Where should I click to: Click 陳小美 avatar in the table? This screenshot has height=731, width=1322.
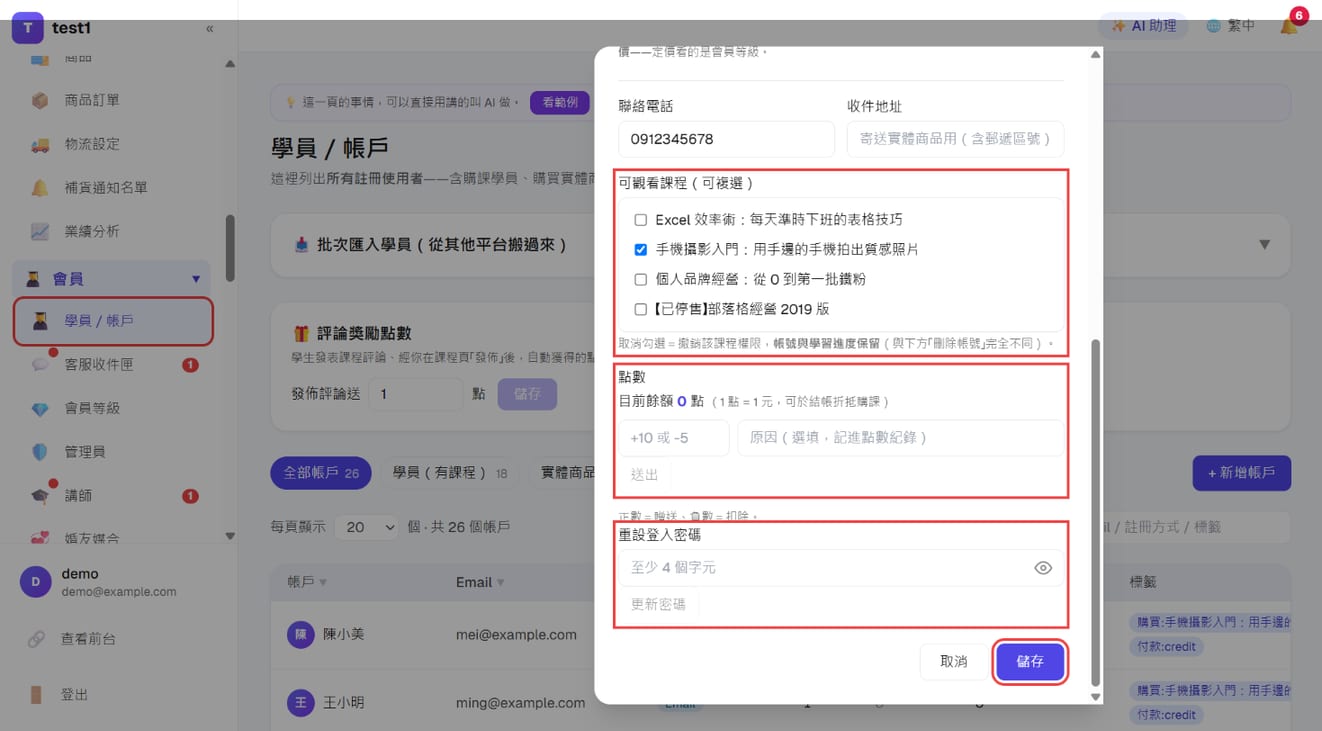[x=301, y=634]
